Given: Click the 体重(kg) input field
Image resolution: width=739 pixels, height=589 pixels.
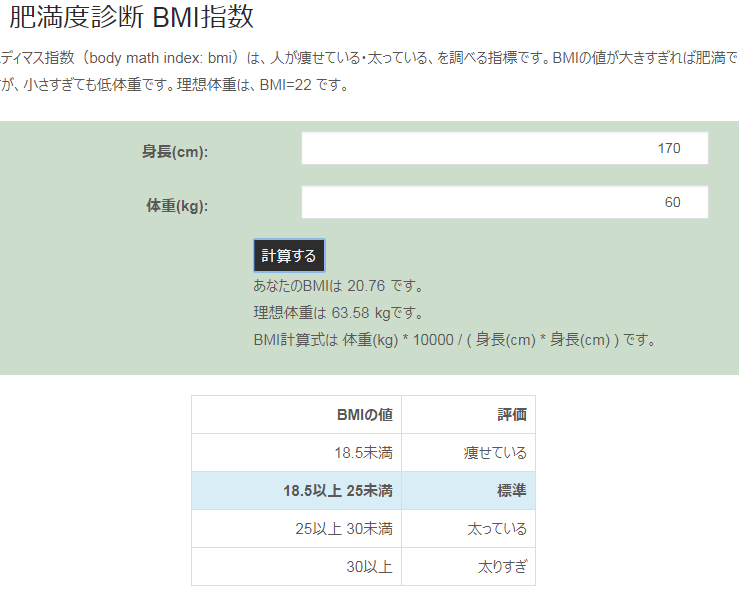Looking at the screenshot, I should click(x=504, y=202).
